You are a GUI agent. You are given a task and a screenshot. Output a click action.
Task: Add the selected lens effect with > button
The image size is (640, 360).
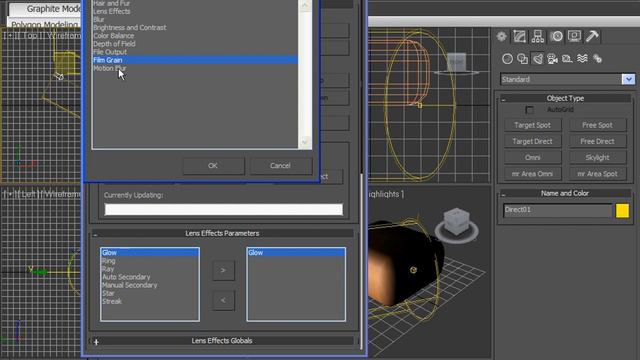(223, 270)
